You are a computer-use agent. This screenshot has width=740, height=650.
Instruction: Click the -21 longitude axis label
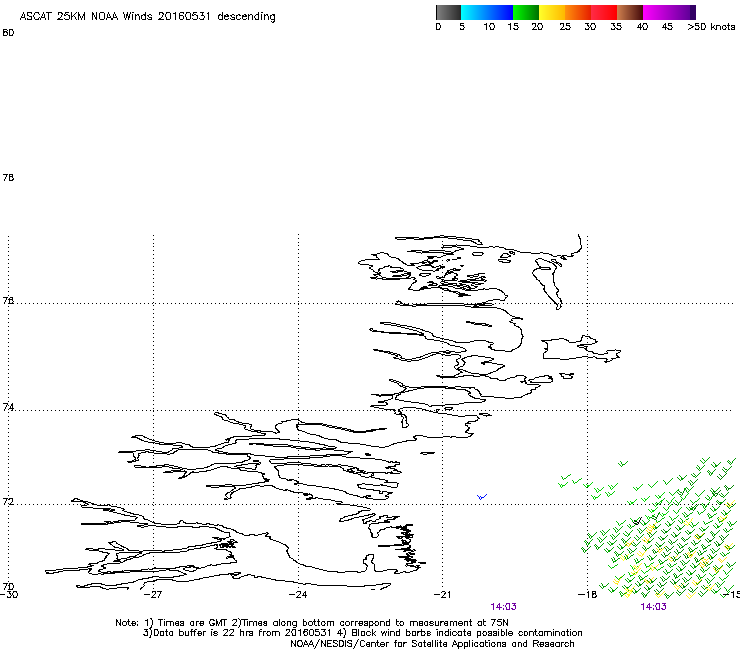click(443, 594)
